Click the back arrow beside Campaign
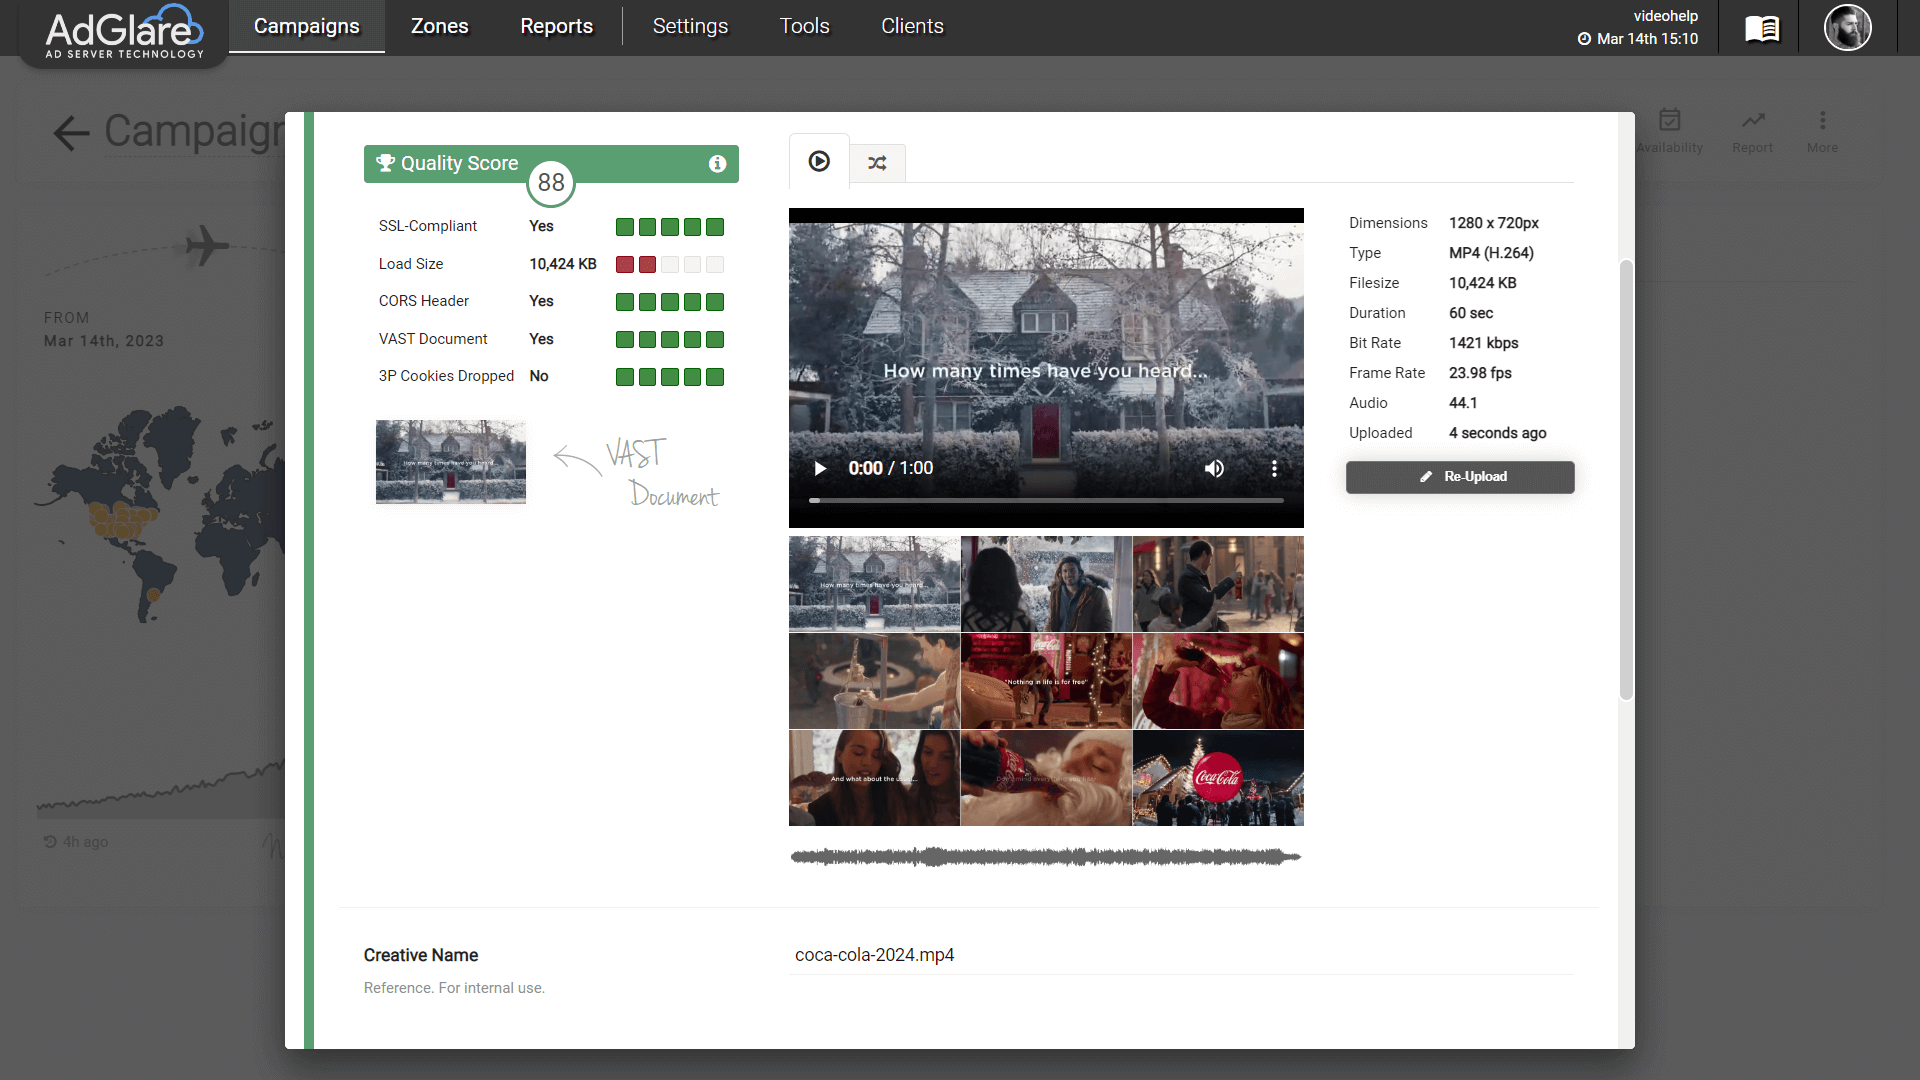Screen dimensions: 1920x1080 (x=71, y=133)
